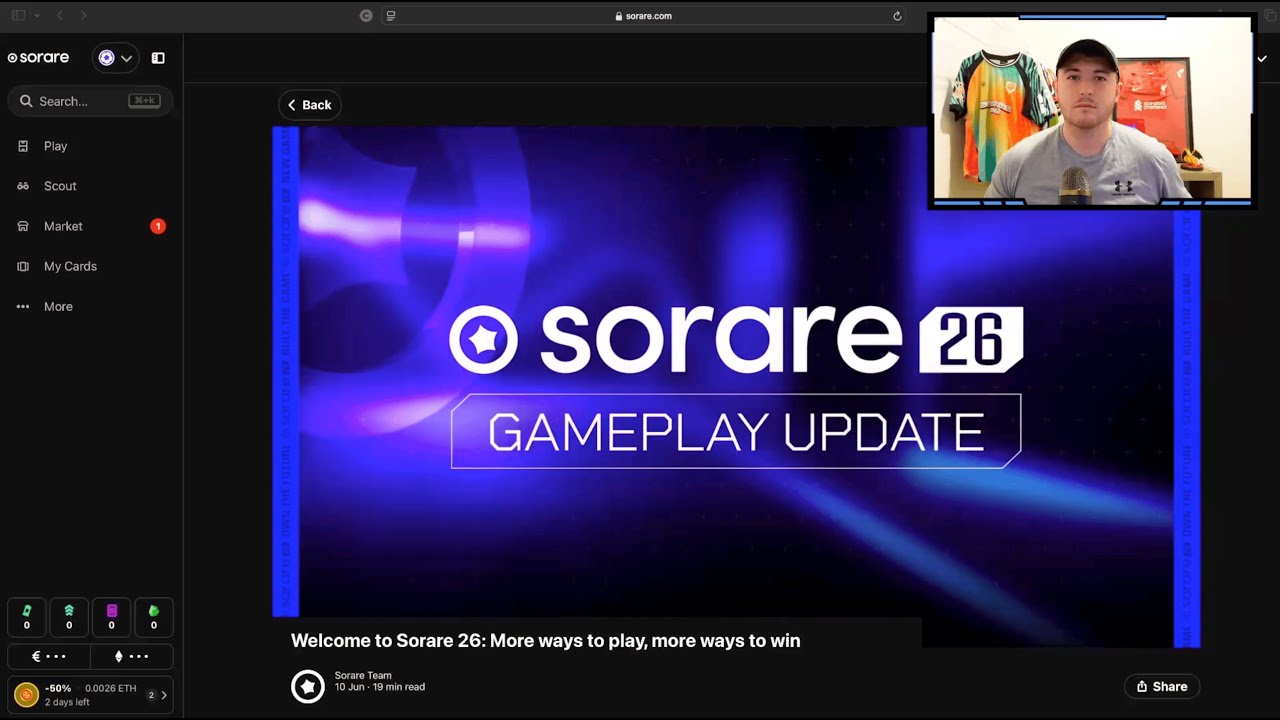The width and height of the screenshot is (1280, 720).
Task: Collapse the Sorare sidebar panel
Action: pos(158,58)
